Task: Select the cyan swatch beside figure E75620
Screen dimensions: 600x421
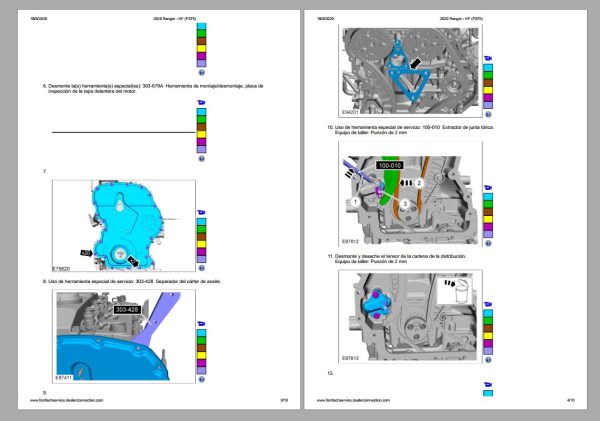Action: [x=201, y=222]
